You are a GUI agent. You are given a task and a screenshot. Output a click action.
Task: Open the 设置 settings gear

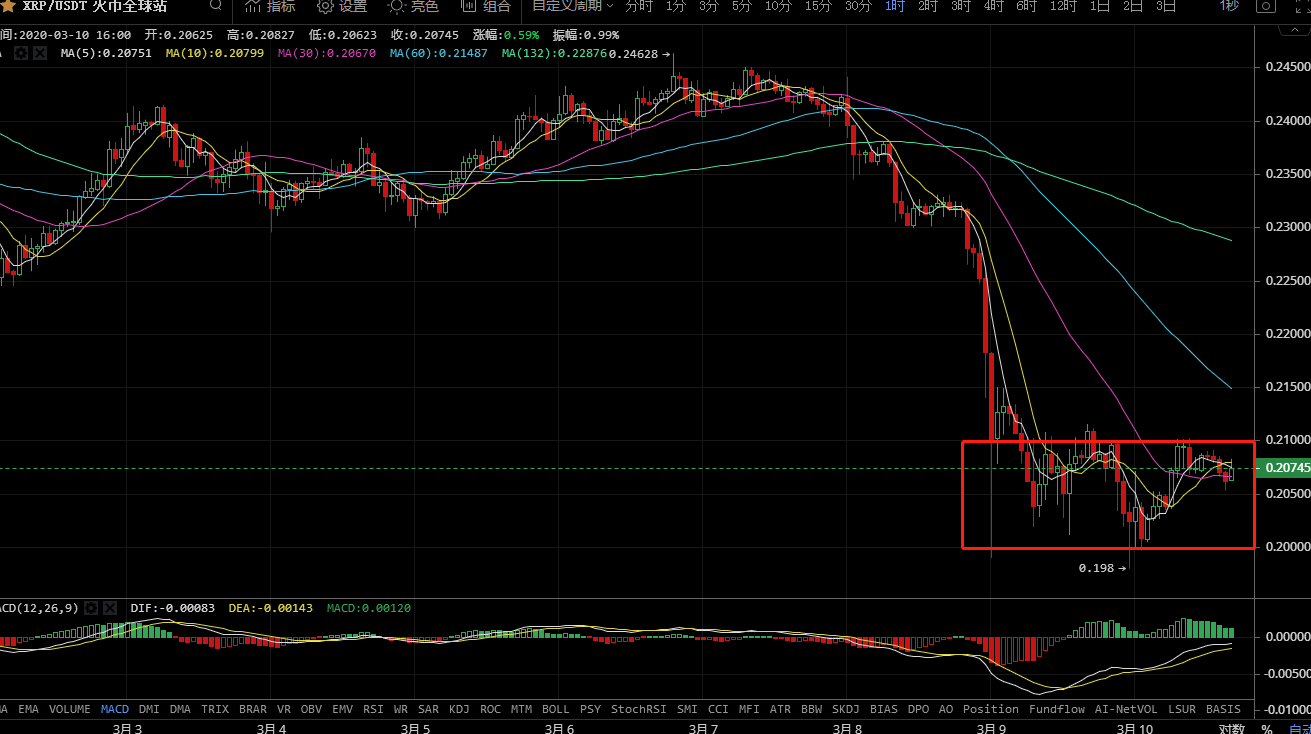coord(342,6)
